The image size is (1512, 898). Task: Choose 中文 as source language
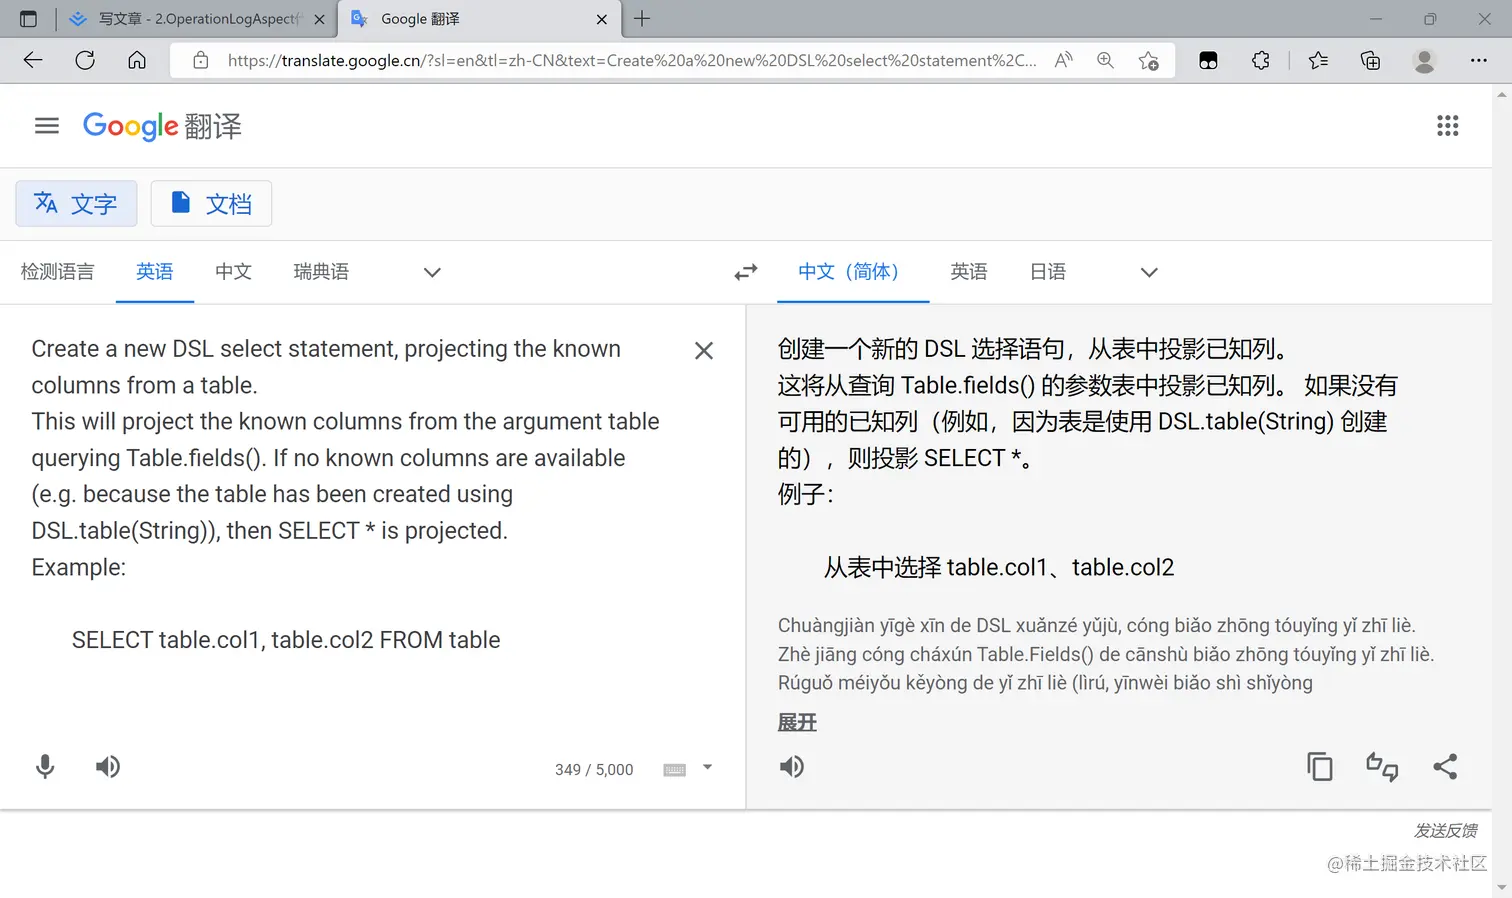click(233, 272)
